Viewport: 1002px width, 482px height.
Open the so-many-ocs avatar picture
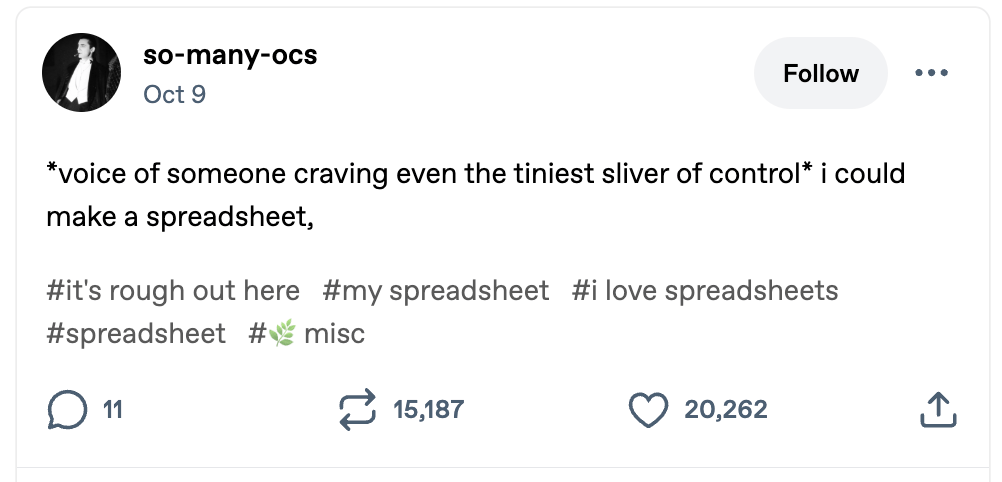tap(80, 74)
